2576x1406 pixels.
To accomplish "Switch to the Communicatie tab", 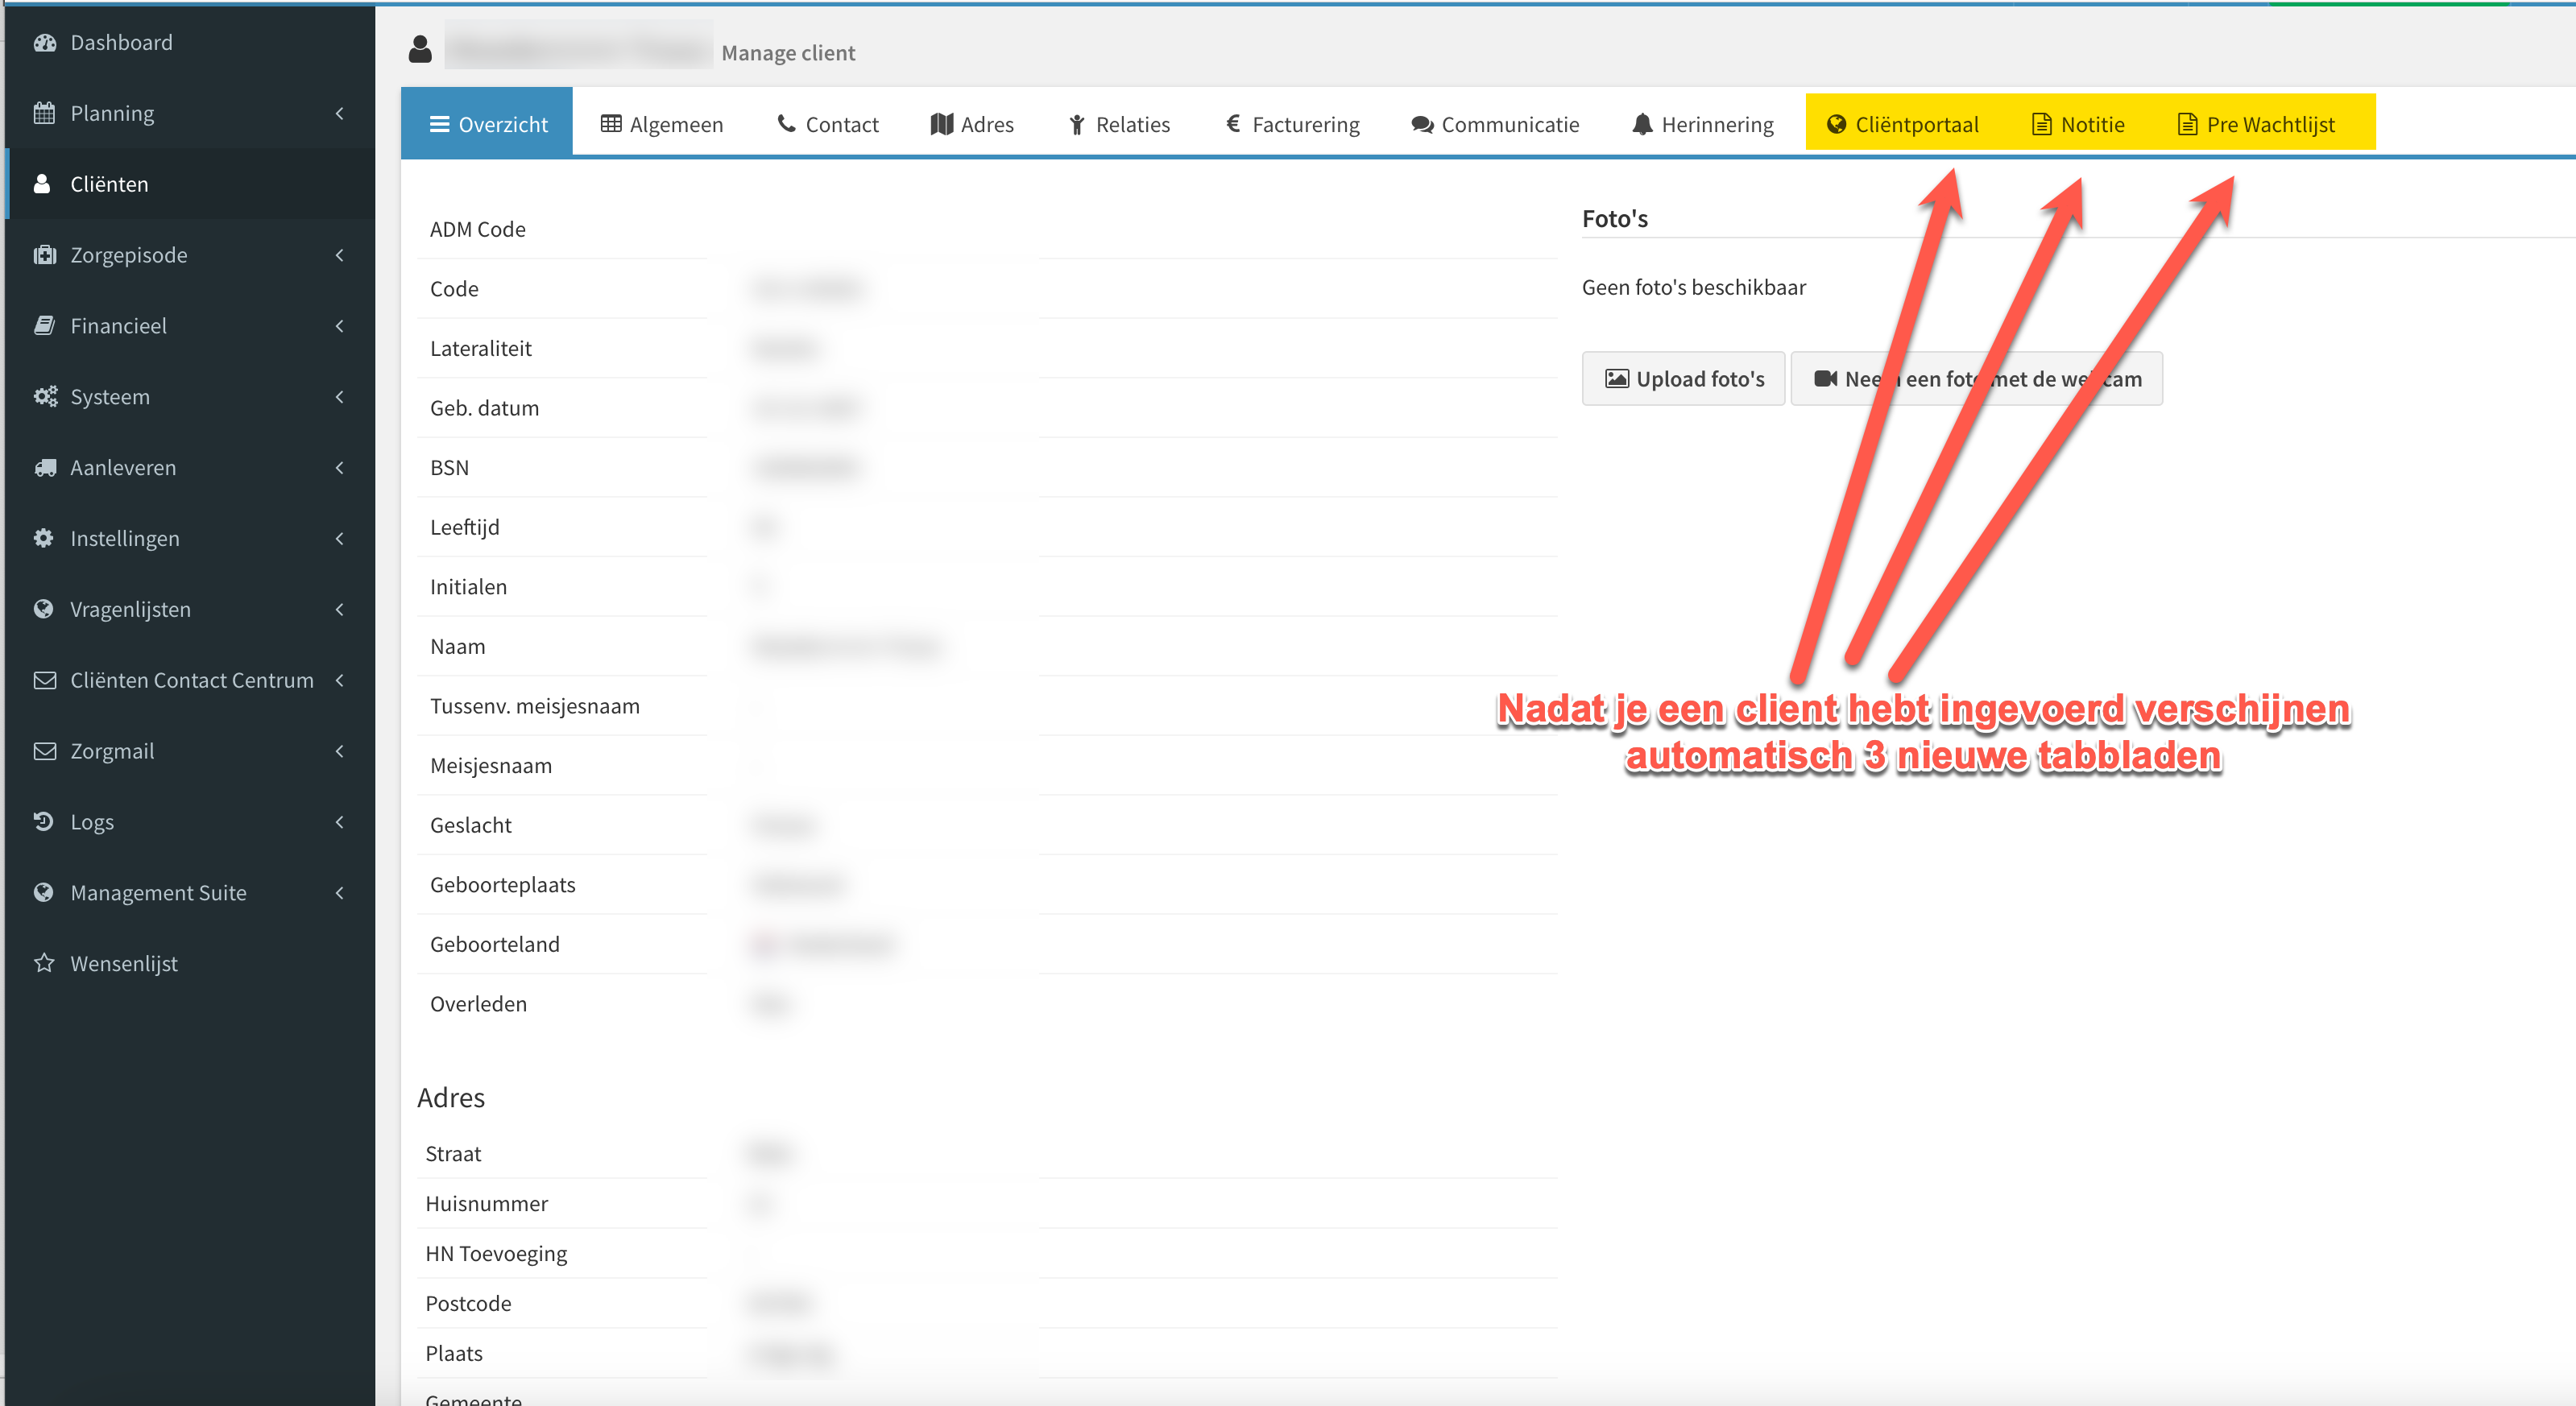I will [1495, 124].
